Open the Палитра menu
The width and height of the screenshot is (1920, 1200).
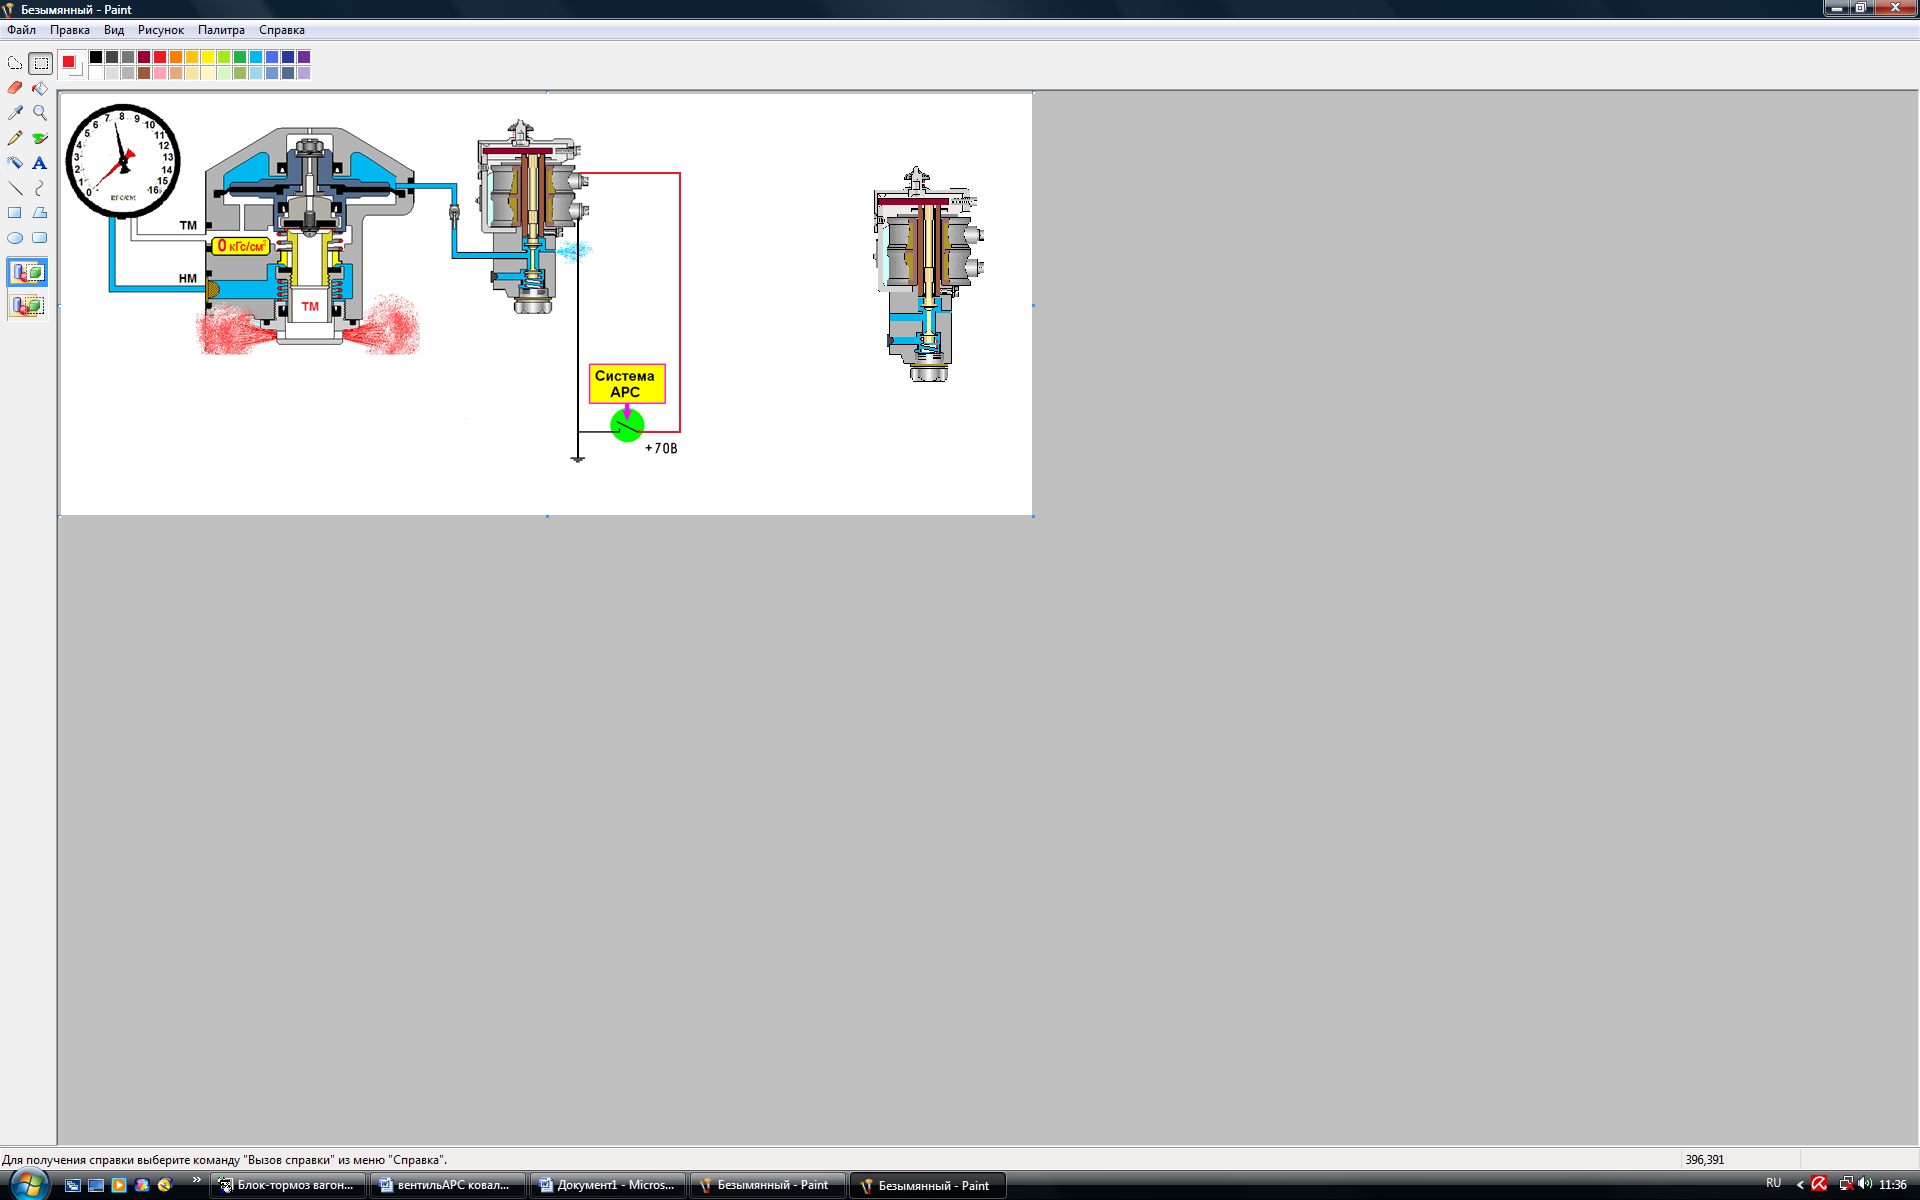click(x=221, y=30)
